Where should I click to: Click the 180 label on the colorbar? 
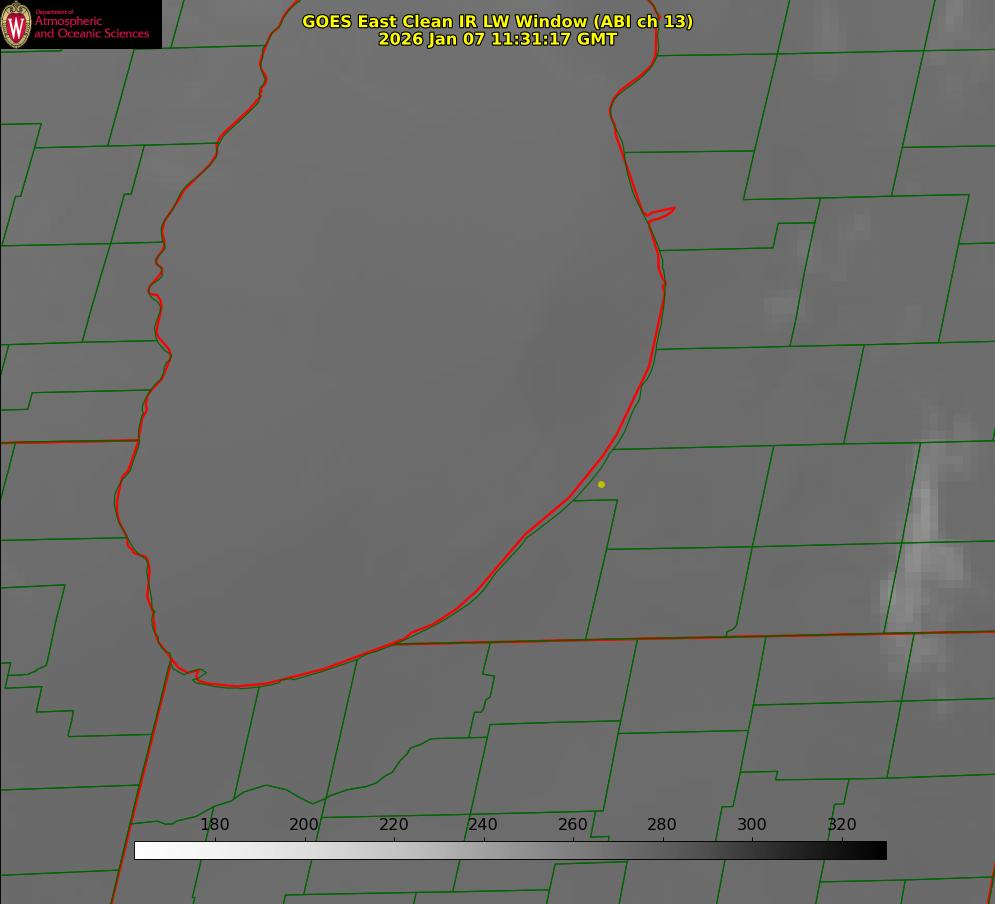click(214, 824)
